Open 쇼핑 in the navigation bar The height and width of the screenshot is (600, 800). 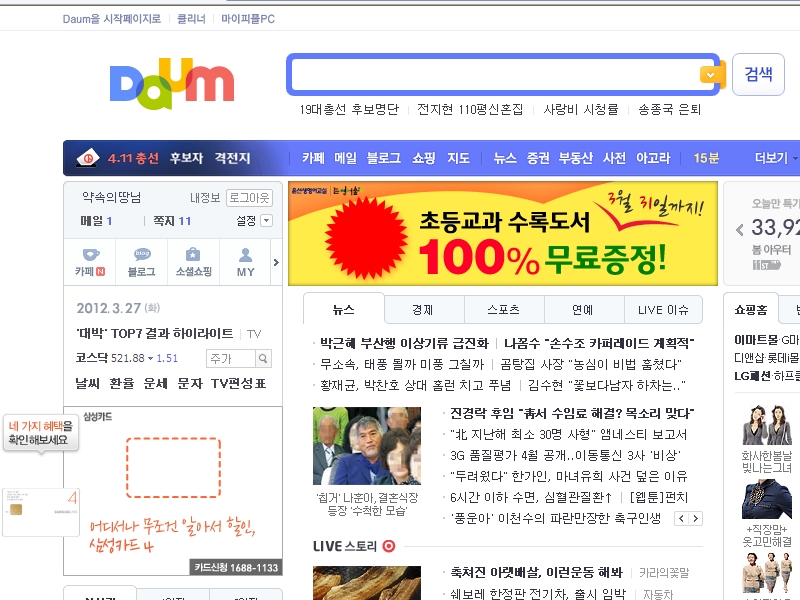pyautogui.click(x=423, y=158)
